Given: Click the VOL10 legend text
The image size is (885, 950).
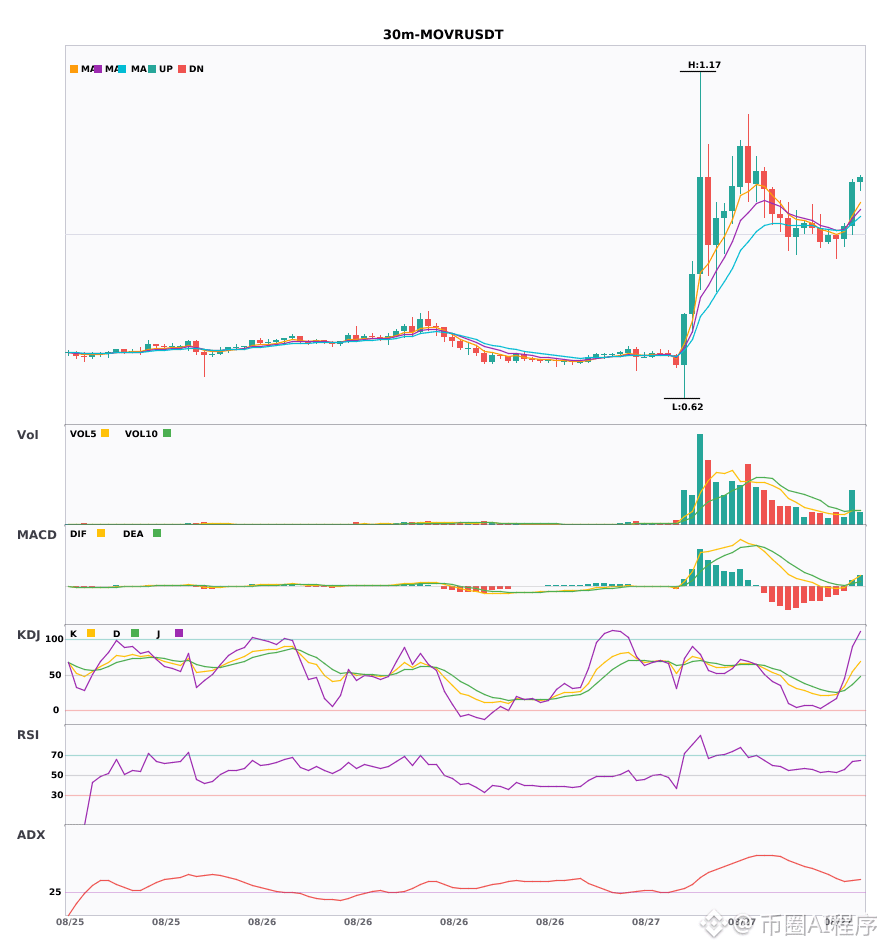Looking at the screenshot, I should [141, 434].
